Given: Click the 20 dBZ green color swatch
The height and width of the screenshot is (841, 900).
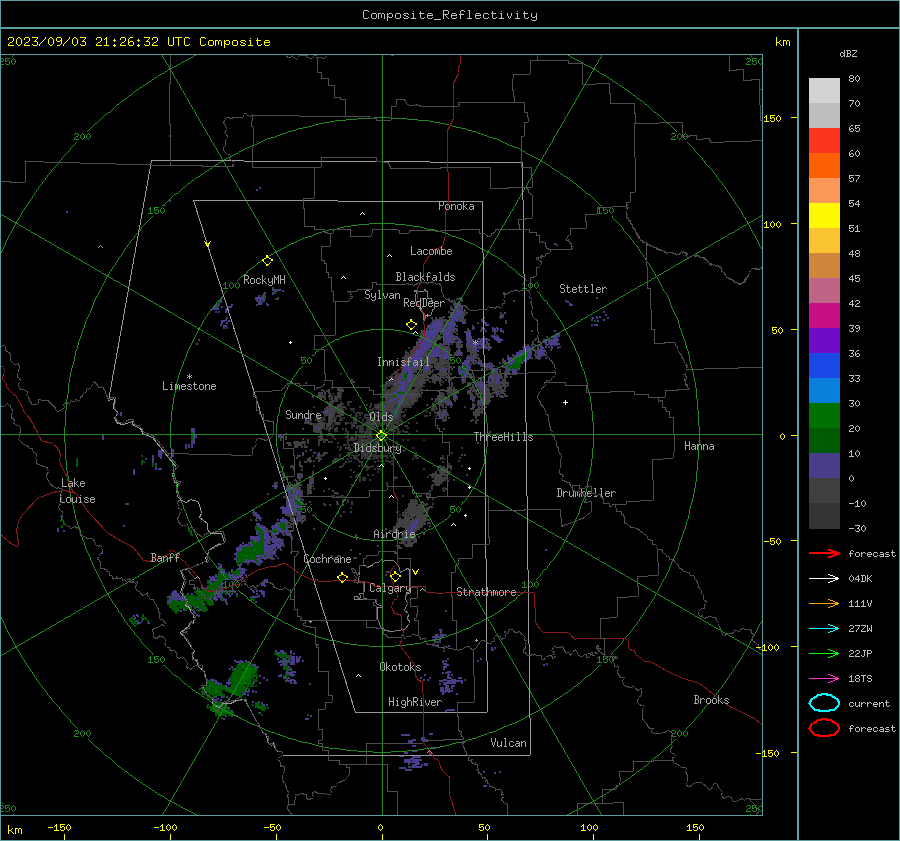Looking at the screenshot, I should [824, 416].
